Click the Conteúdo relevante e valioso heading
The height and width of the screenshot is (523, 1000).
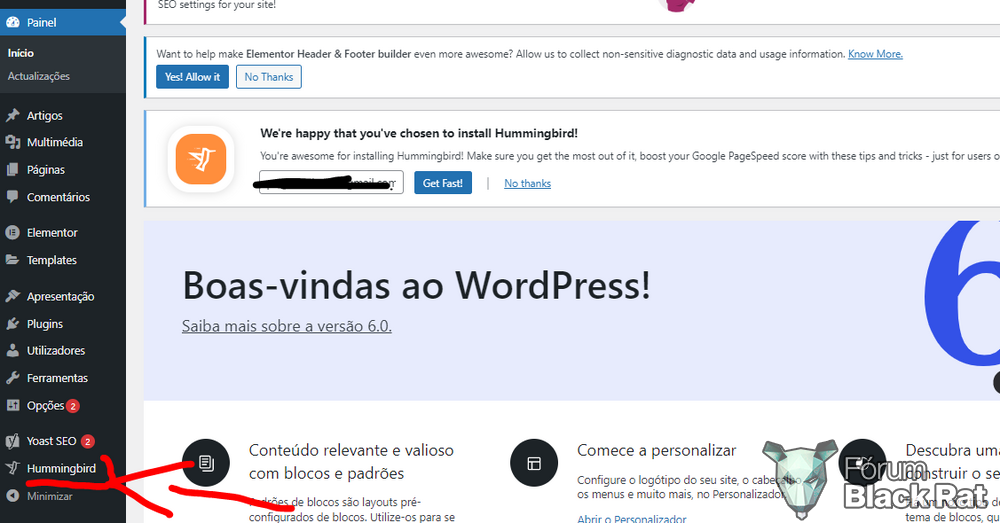coord(351,462)
